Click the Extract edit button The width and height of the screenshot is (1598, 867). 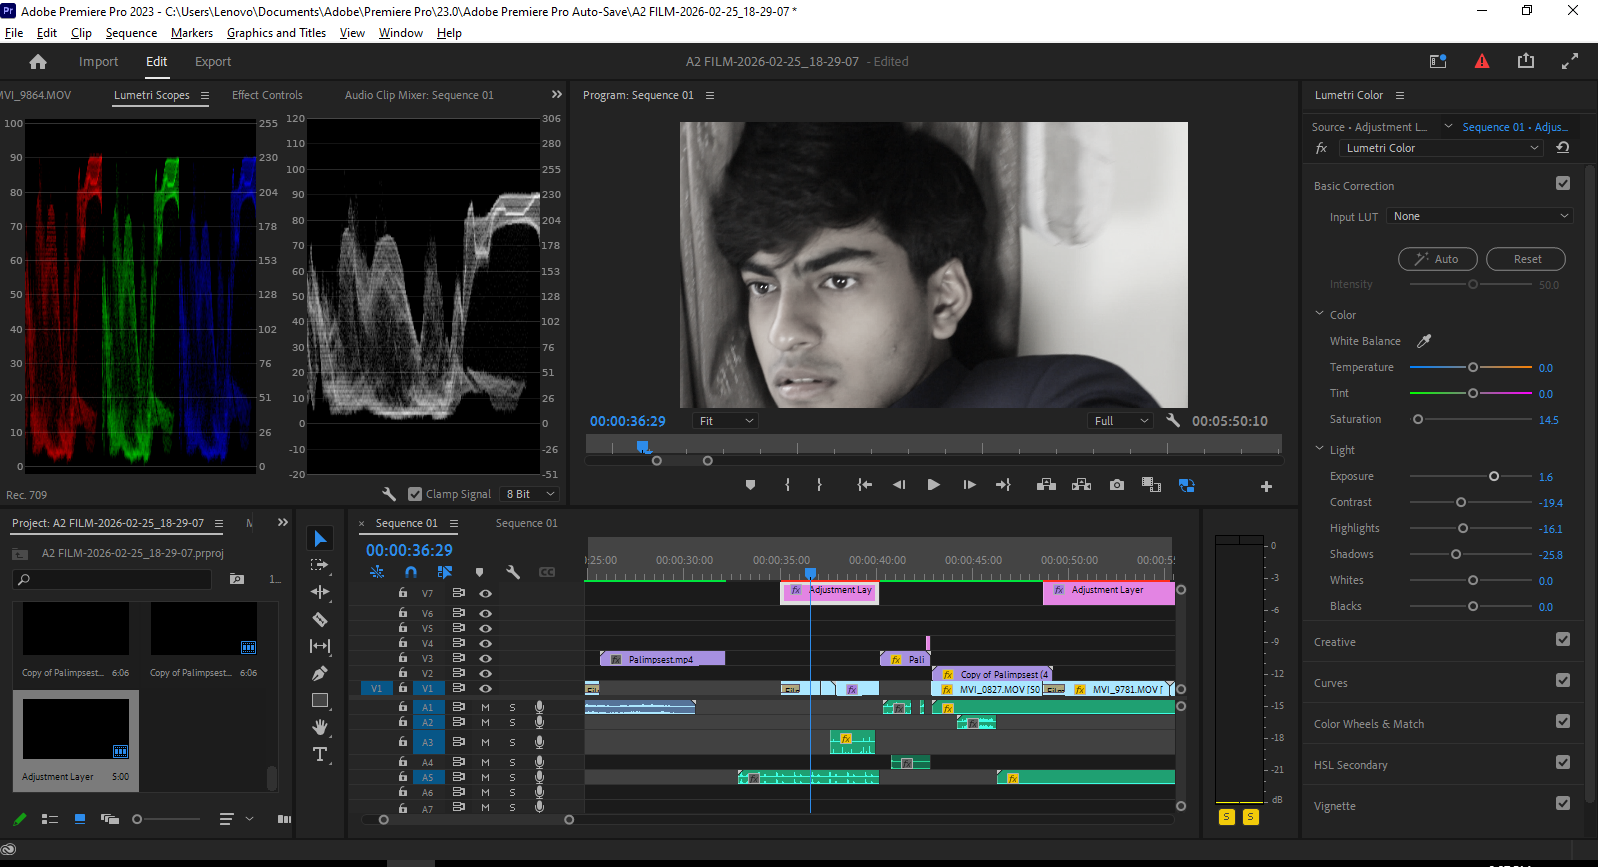[1081, 485]
